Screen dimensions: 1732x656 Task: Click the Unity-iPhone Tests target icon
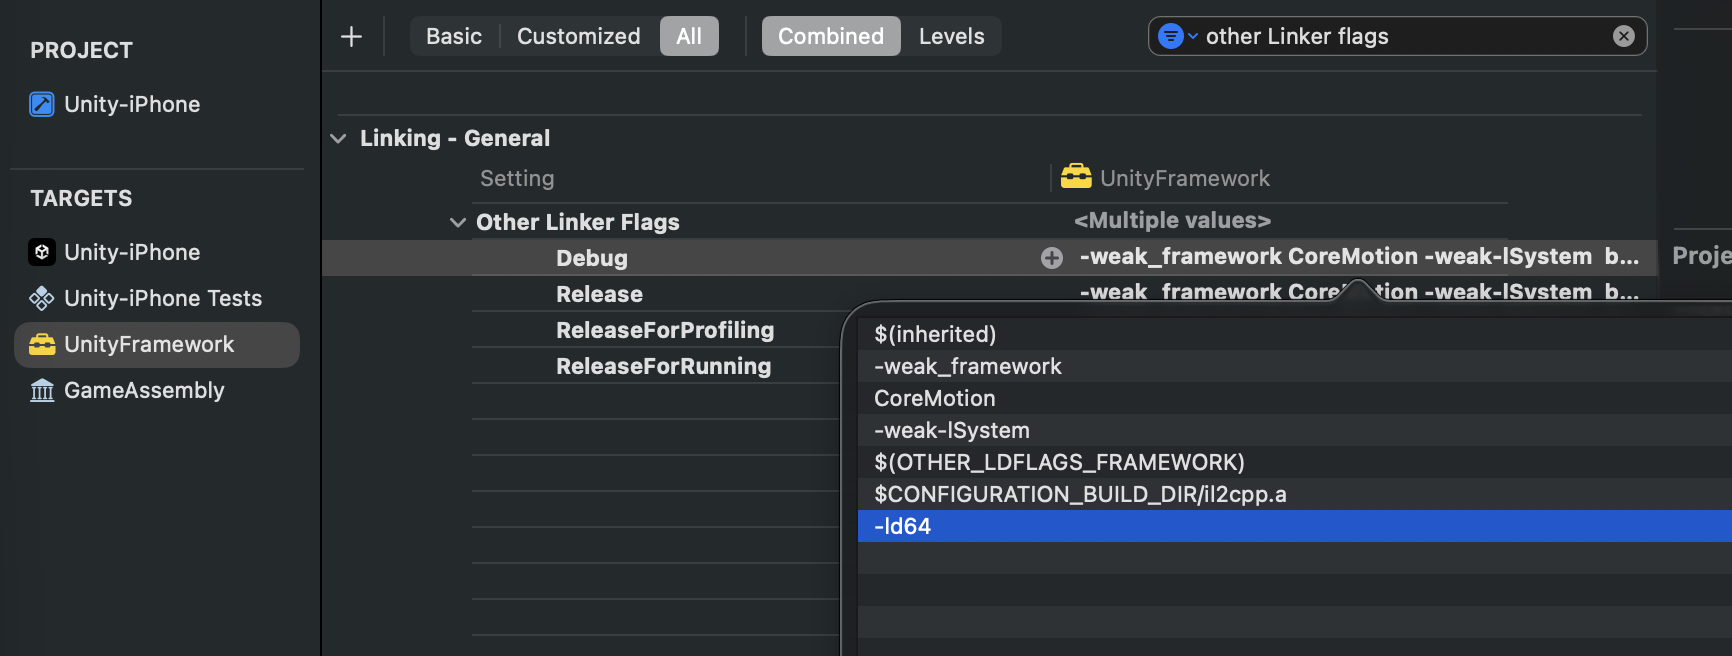click(x=42, y=298)
